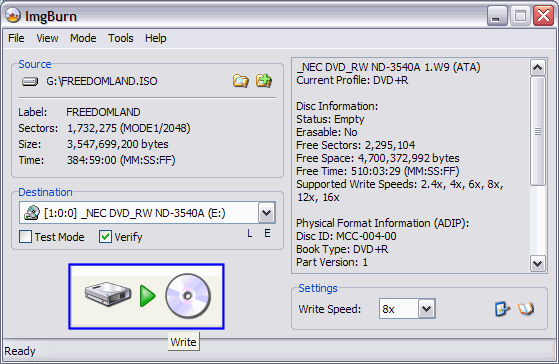Open the File menu
The height and width of the screenshot is (364, 559).
(x=16, y=38)
